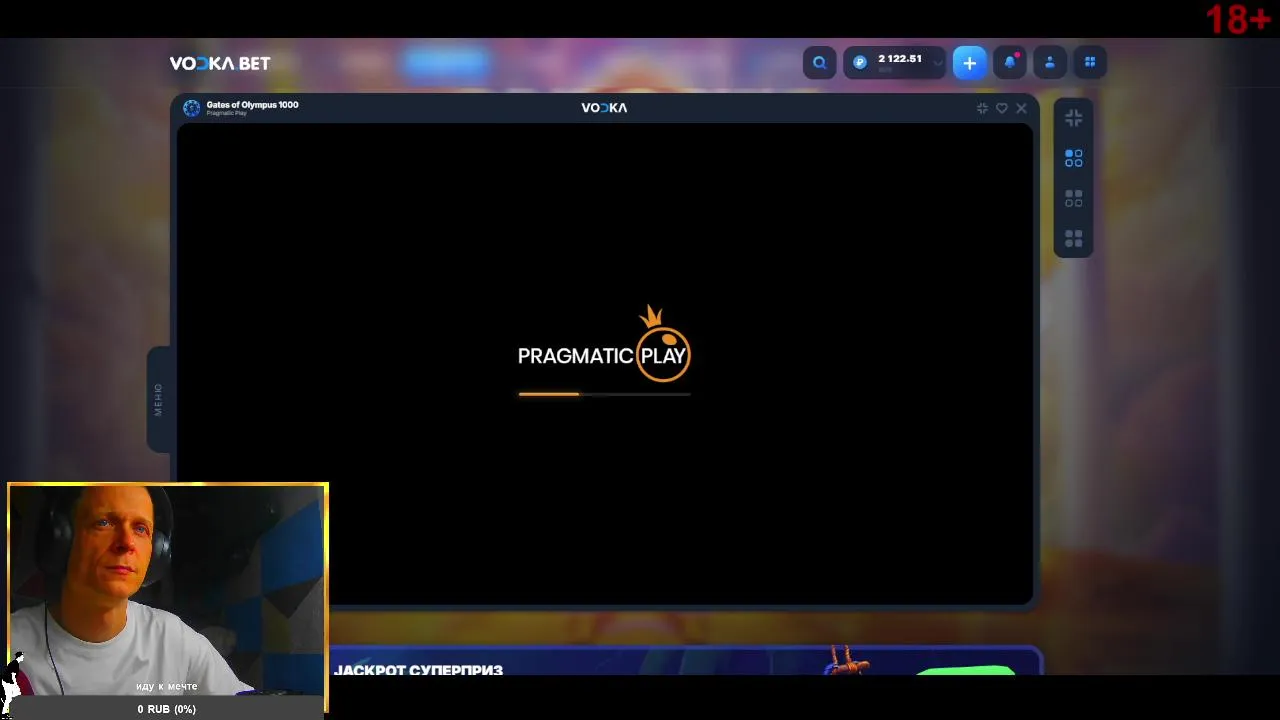
Task: Click the blue plus deposit button
Action: tap(969, 63)
